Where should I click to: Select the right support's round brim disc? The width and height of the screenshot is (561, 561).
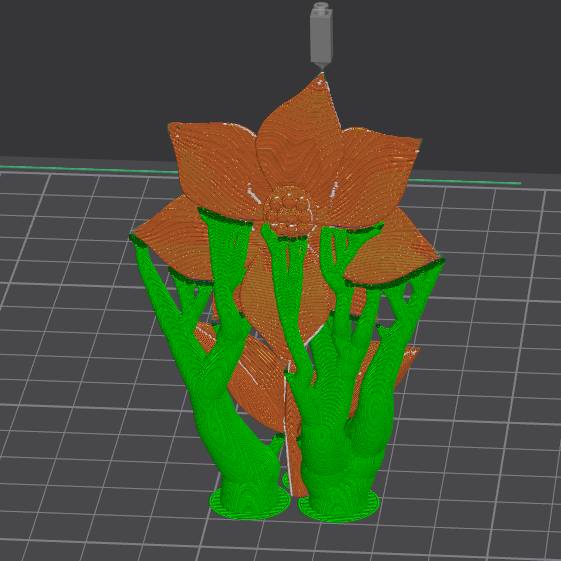click(339, 508)
